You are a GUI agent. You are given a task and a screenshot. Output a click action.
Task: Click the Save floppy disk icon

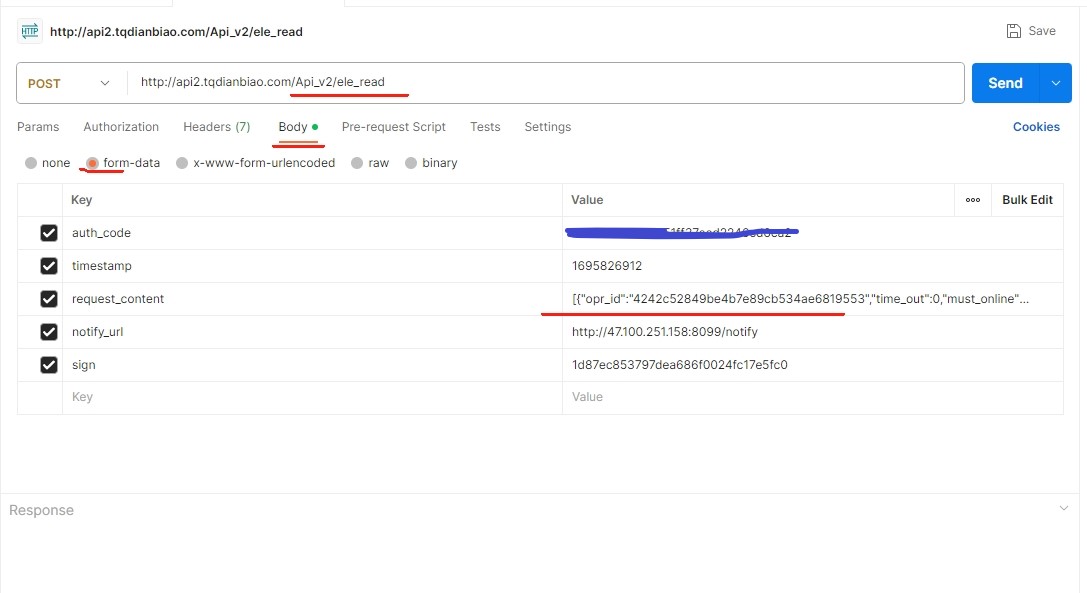click(x=1014, y=31)
